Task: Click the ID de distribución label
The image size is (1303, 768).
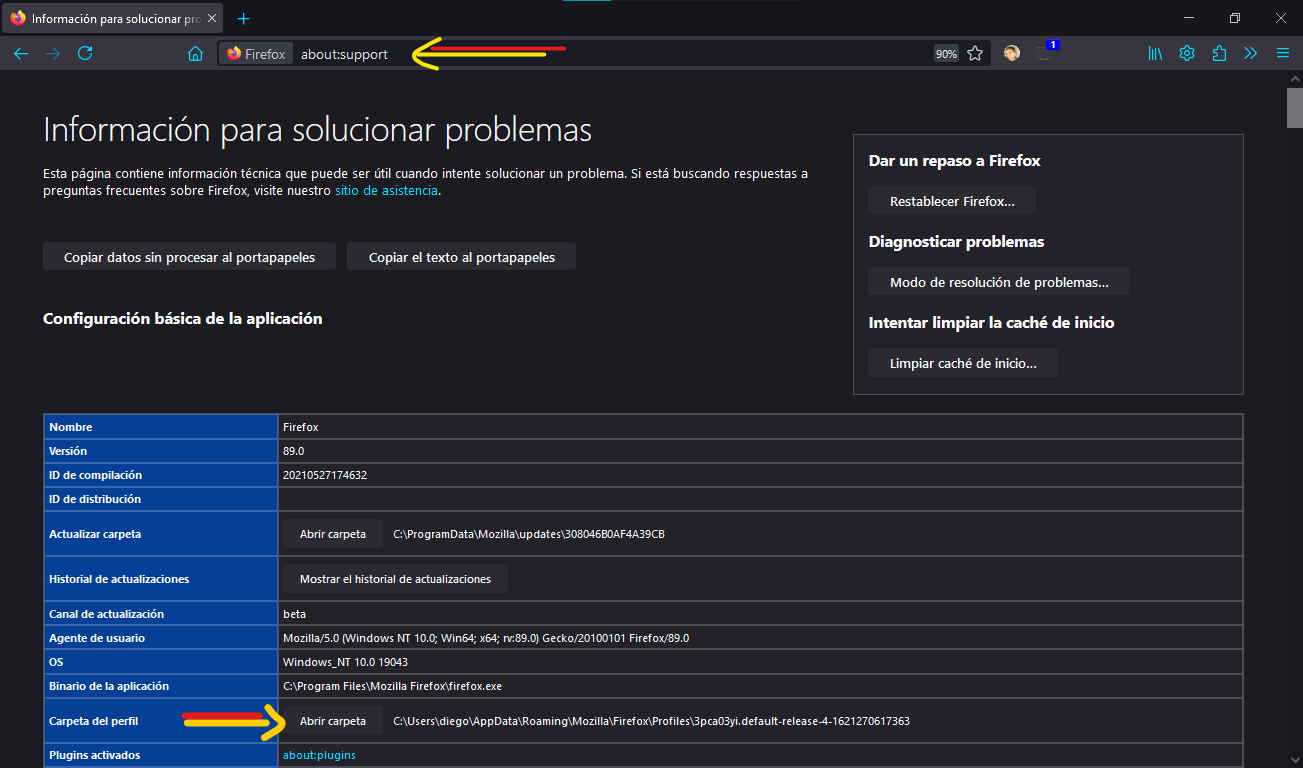Action: (x=95, y=499)
